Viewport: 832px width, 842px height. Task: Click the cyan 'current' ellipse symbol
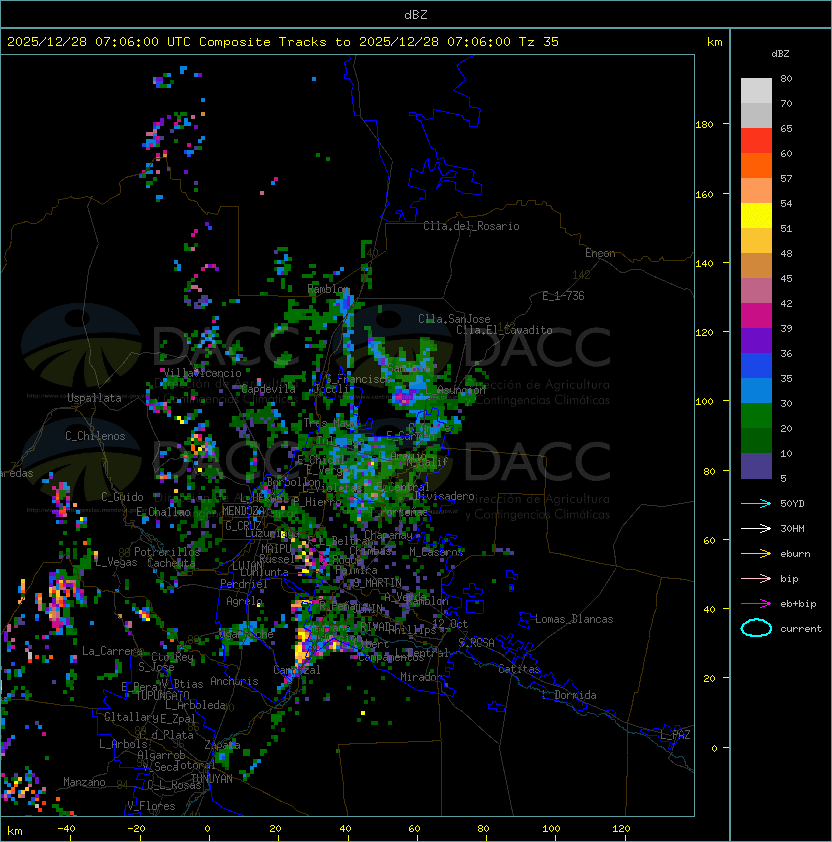pos(756,628)
